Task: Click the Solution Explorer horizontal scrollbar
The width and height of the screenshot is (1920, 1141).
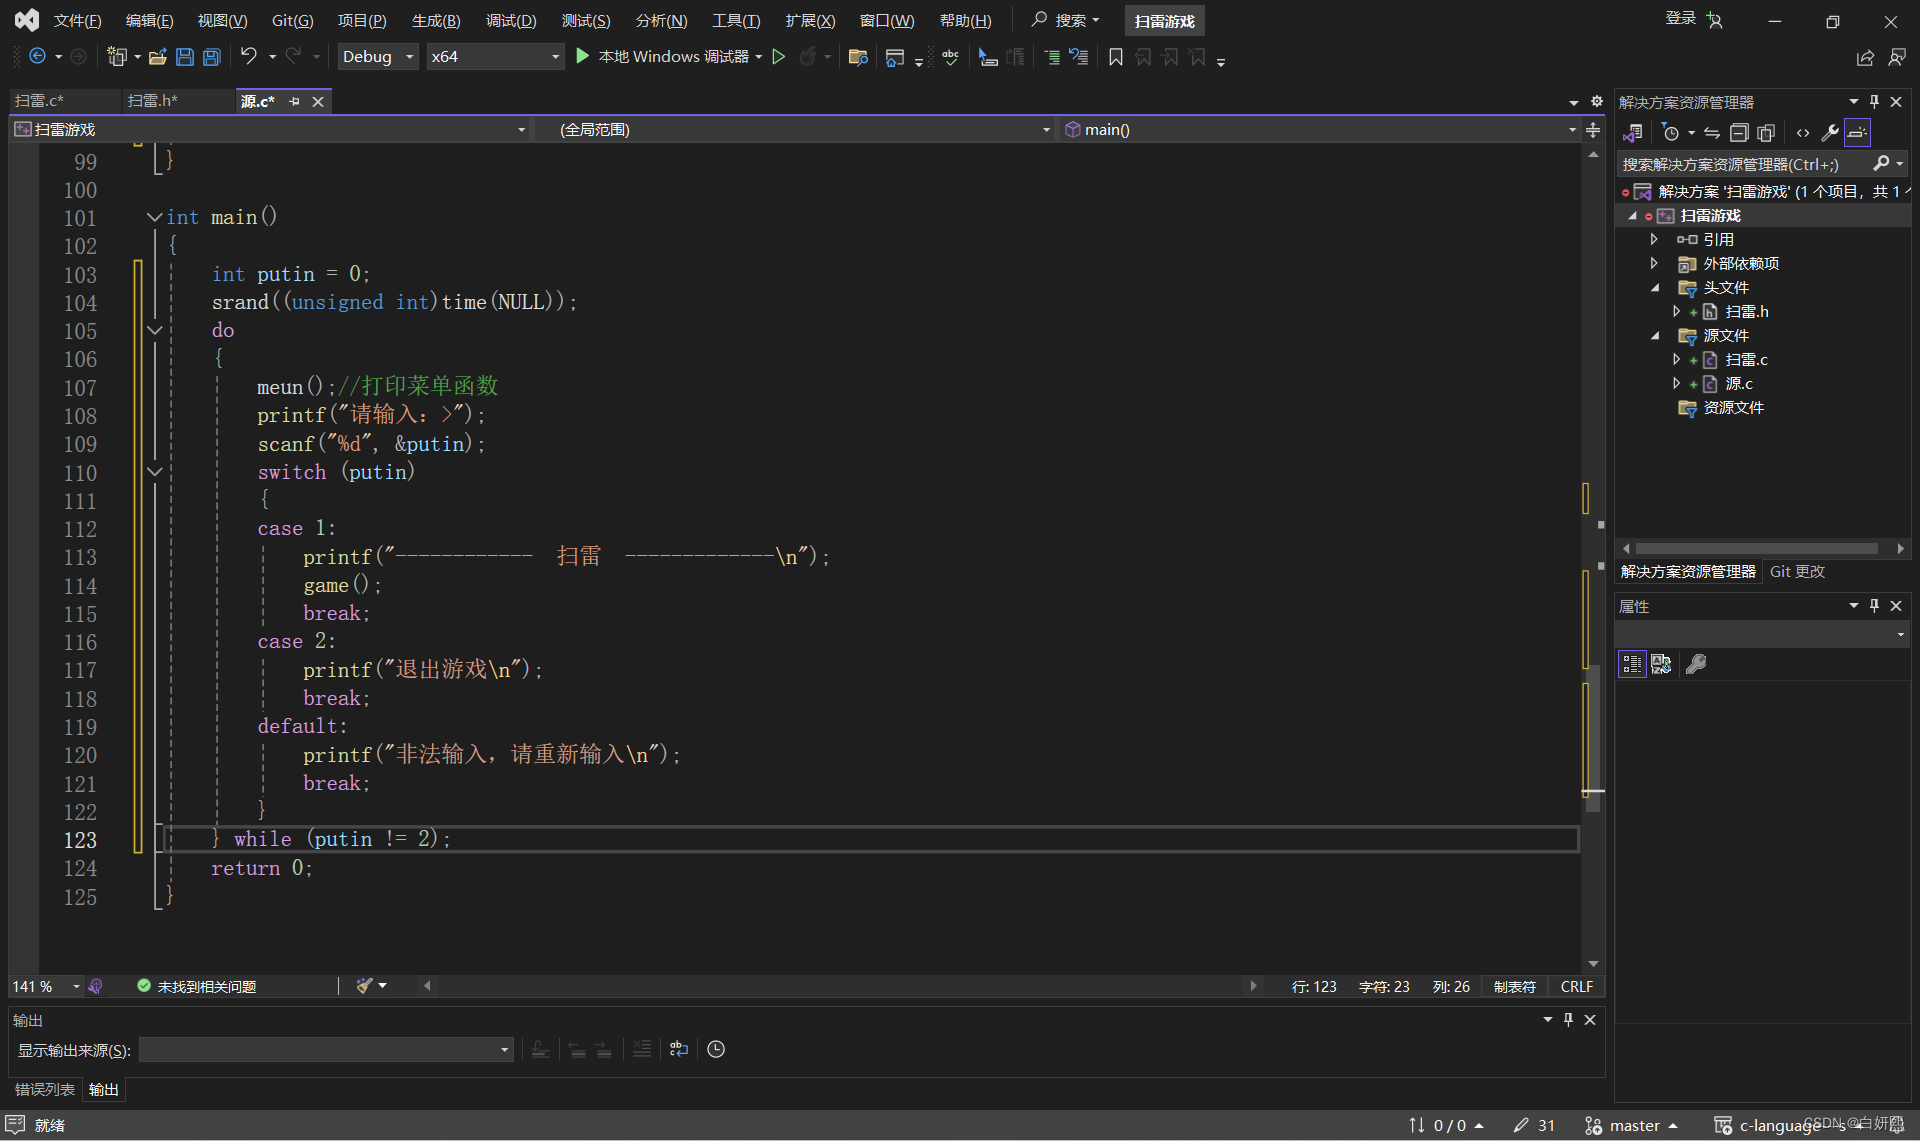Action: click(1757, 549)
